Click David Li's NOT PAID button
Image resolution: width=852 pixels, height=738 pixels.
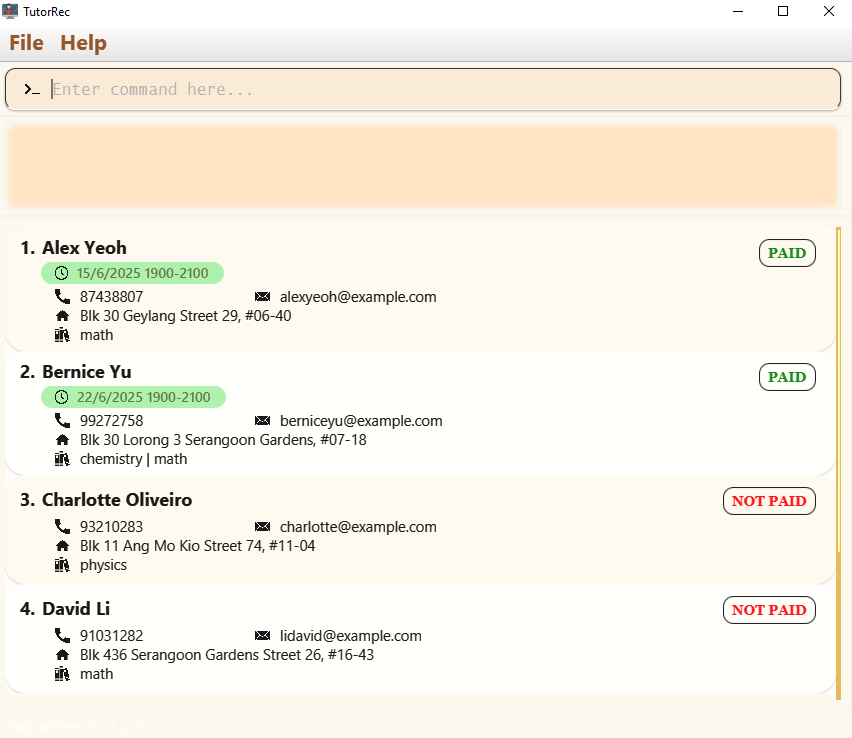(x=769, y=610)
